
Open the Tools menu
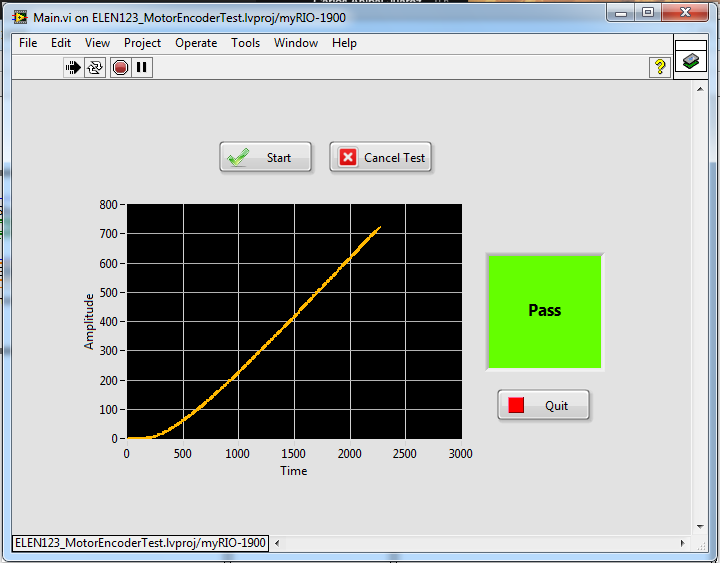coord(246,43)
